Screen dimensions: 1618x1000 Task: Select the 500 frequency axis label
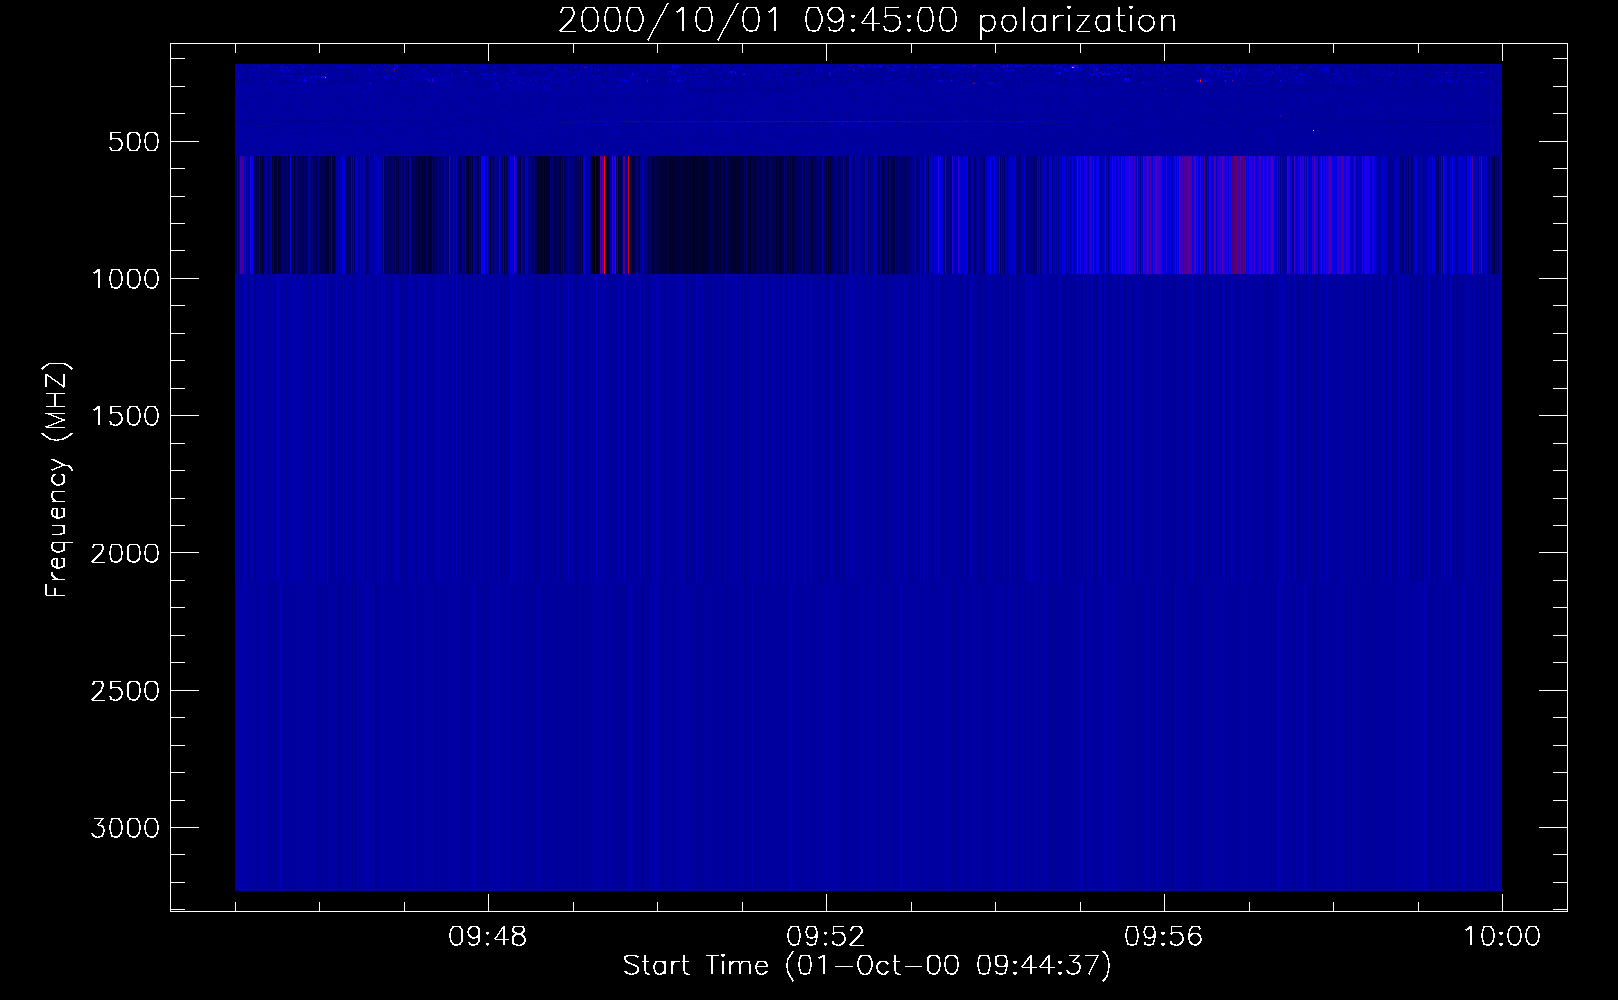[132, 142]
